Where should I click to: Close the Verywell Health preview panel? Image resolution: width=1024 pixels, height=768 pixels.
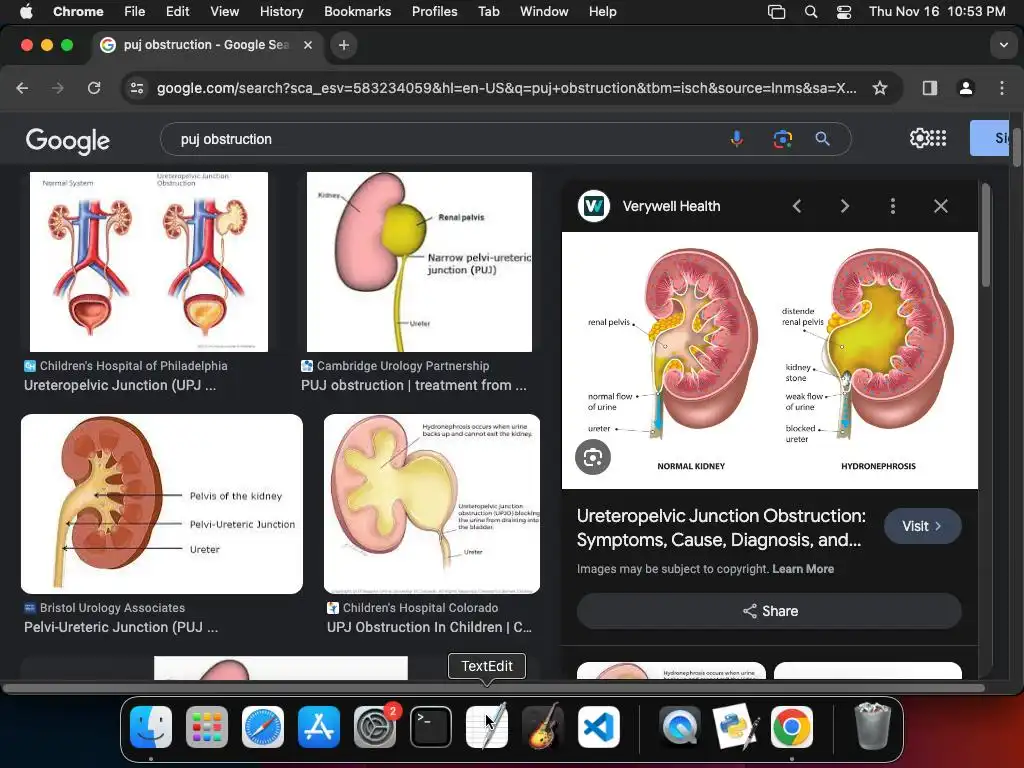pos(940,206)
